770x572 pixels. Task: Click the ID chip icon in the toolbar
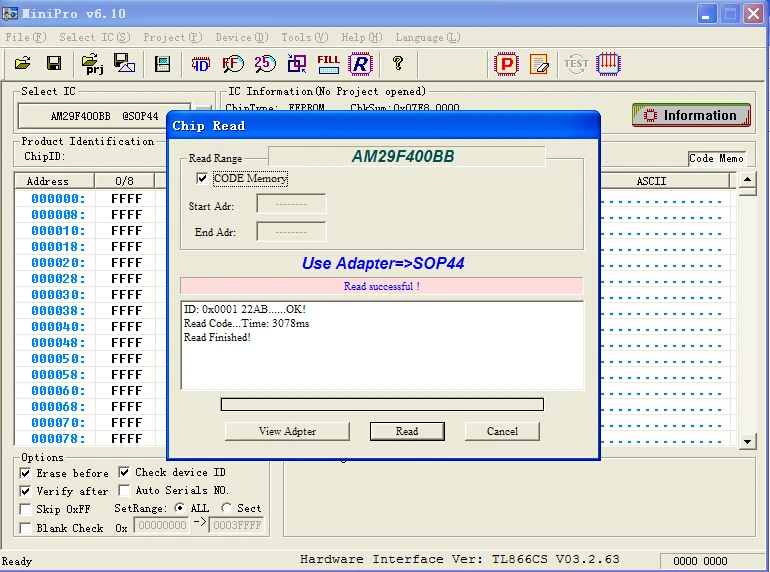click(x=200, y=64)
